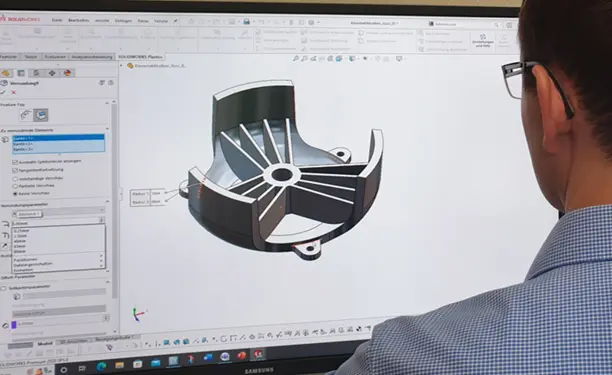Open the Extras menu
Image resolution: width=612 pixels, height=375 pixels.
[x=143, y=21]
